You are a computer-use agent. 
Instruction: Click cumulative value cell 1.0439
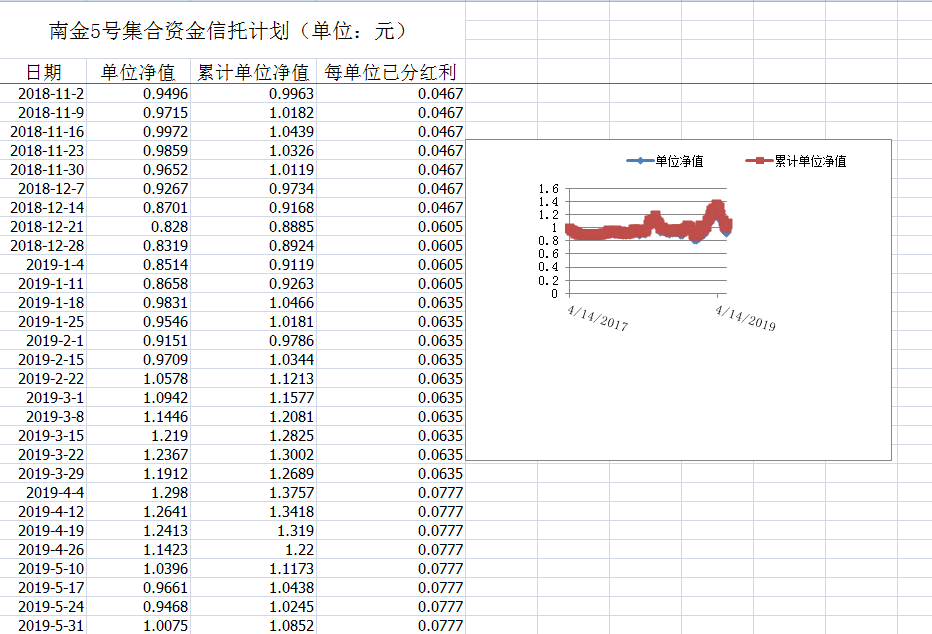tap(253, 131)
